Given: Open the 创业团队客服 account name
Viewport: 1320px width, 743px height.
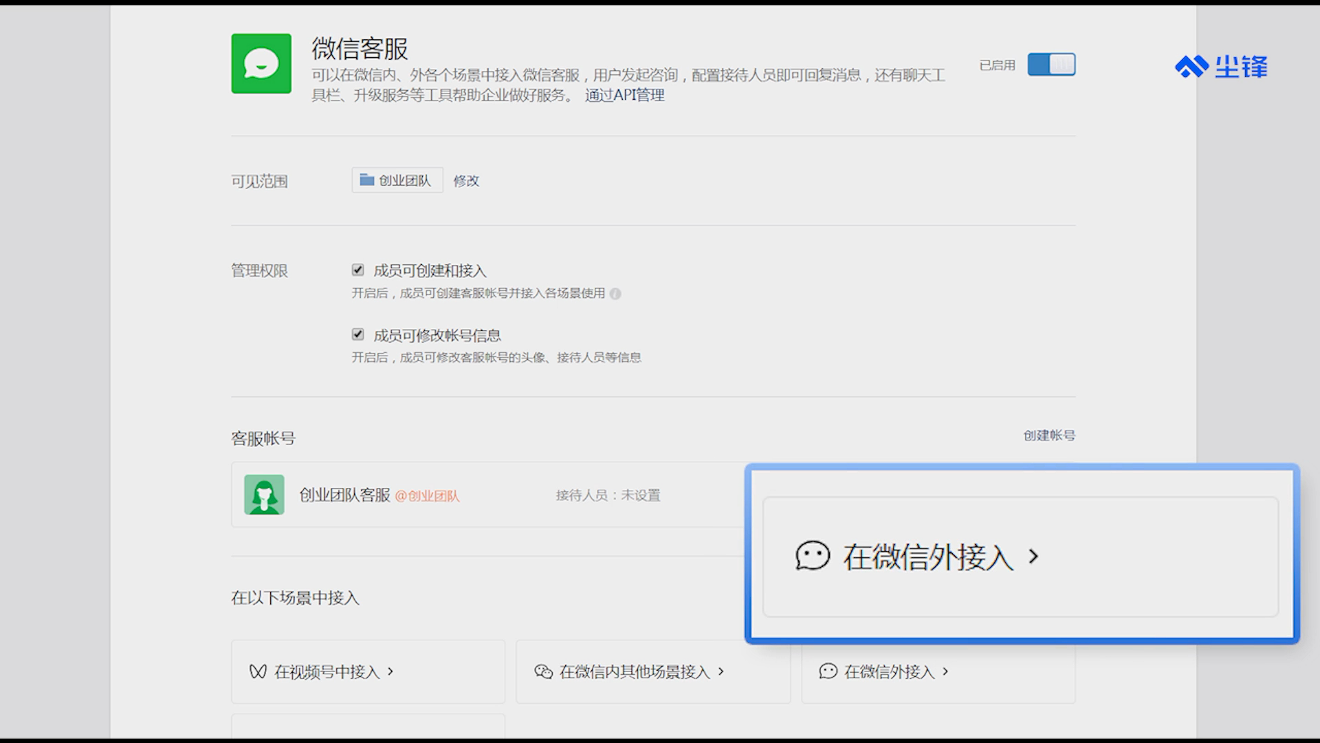Looking at the screenshot, I should coord(345,495).
